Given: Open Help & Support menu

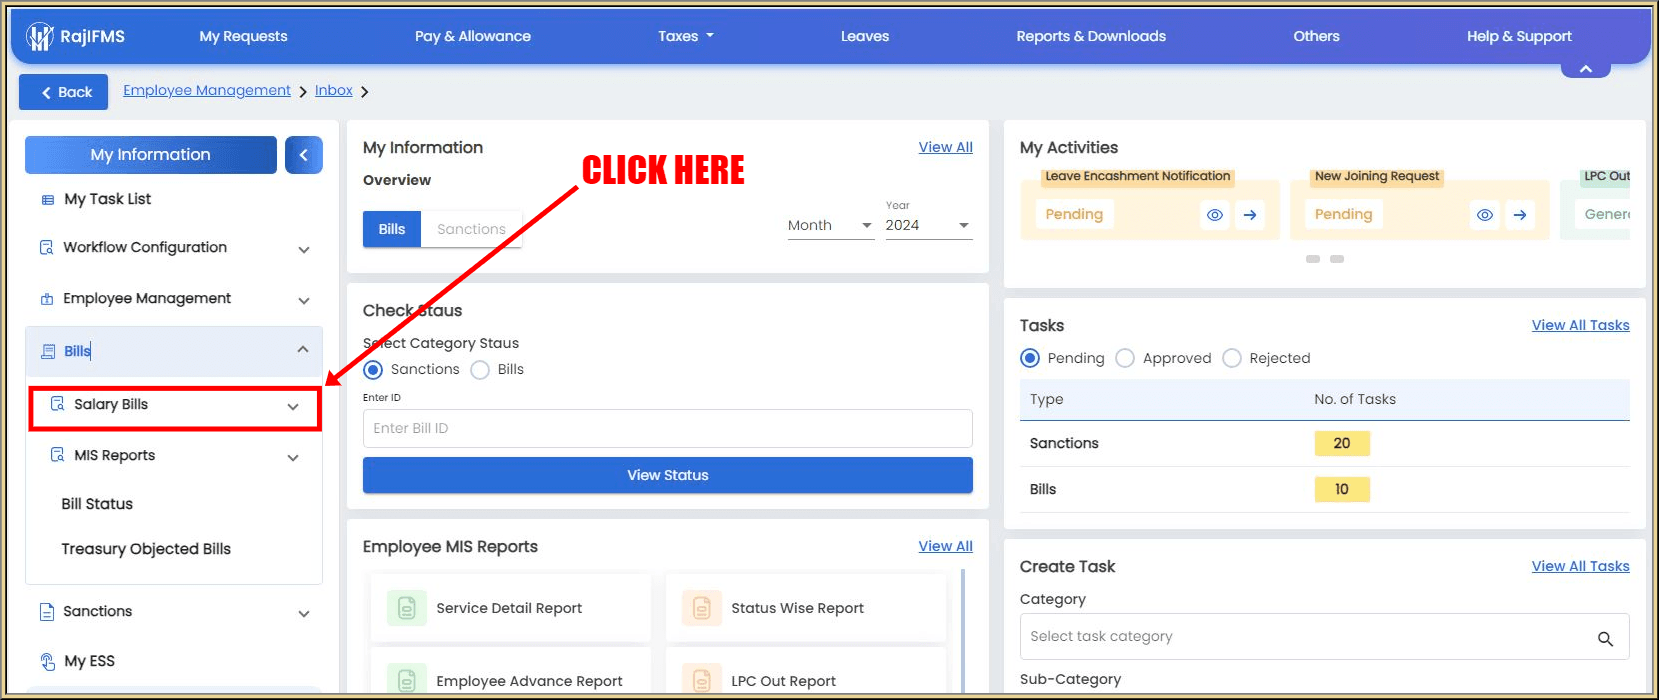Looking at the screenshot, I should [1519, 36].
